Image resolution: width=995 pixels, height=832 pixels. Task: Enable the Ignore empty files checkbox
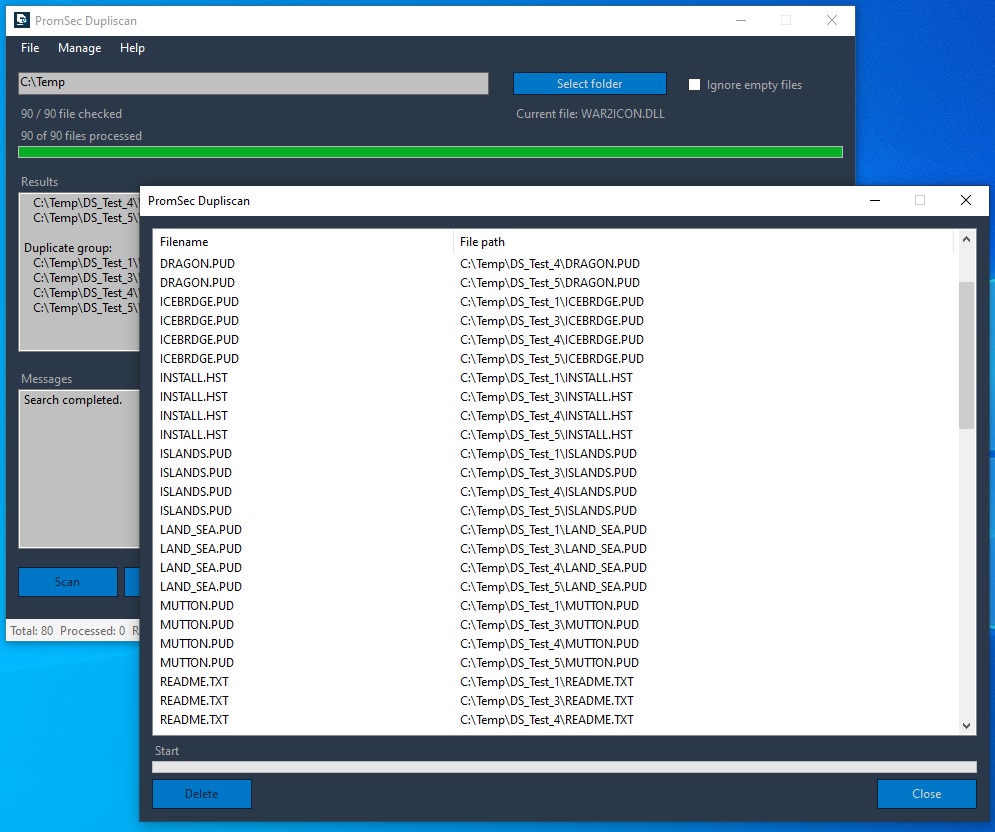[695, 85]
